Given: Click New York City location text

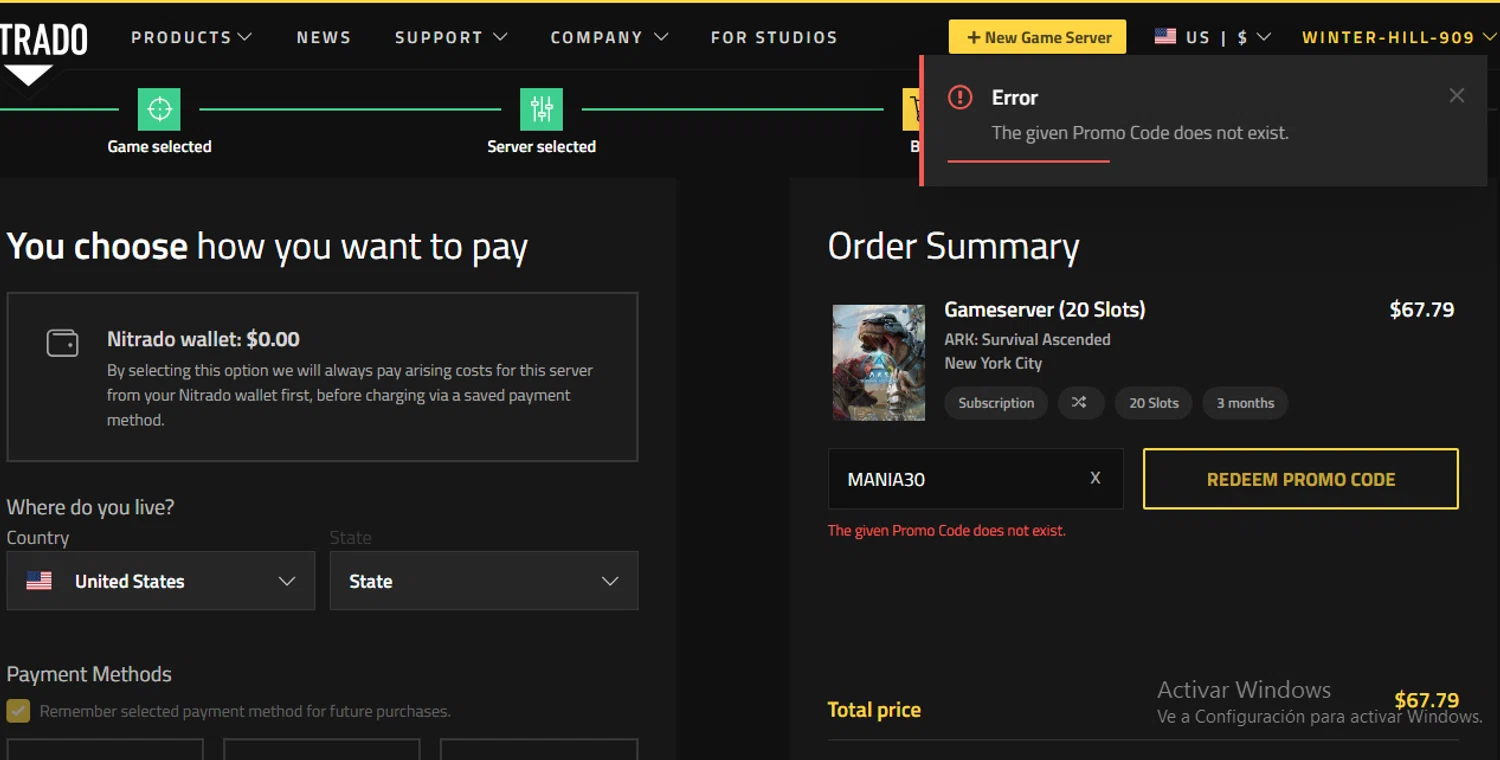Looking at the screenshot, I should [993, 363].
